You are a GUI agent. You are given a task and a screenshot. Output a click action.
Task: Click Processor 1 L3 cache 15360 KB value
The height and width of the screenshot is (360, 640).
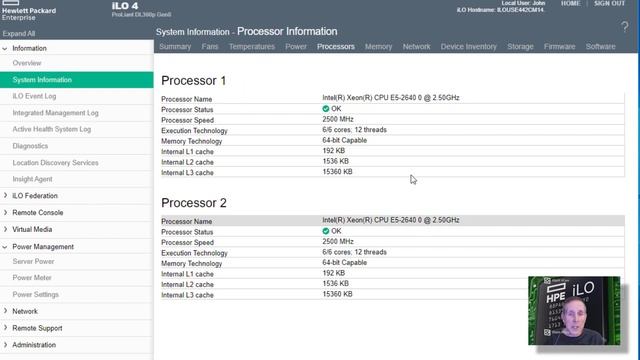(x=337, y=172)
